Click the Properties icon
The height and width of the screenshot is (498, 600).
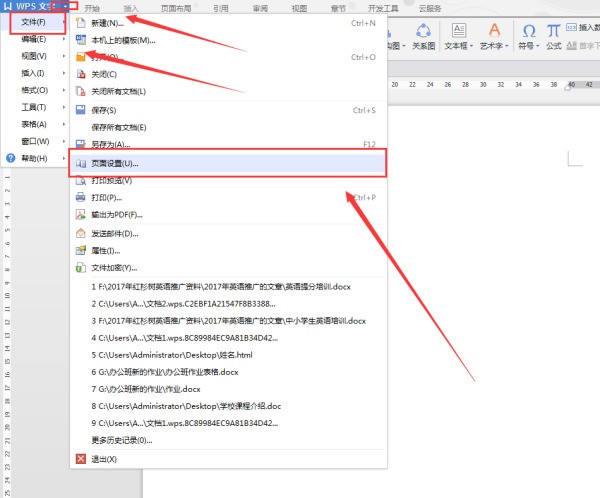(81, 251)
